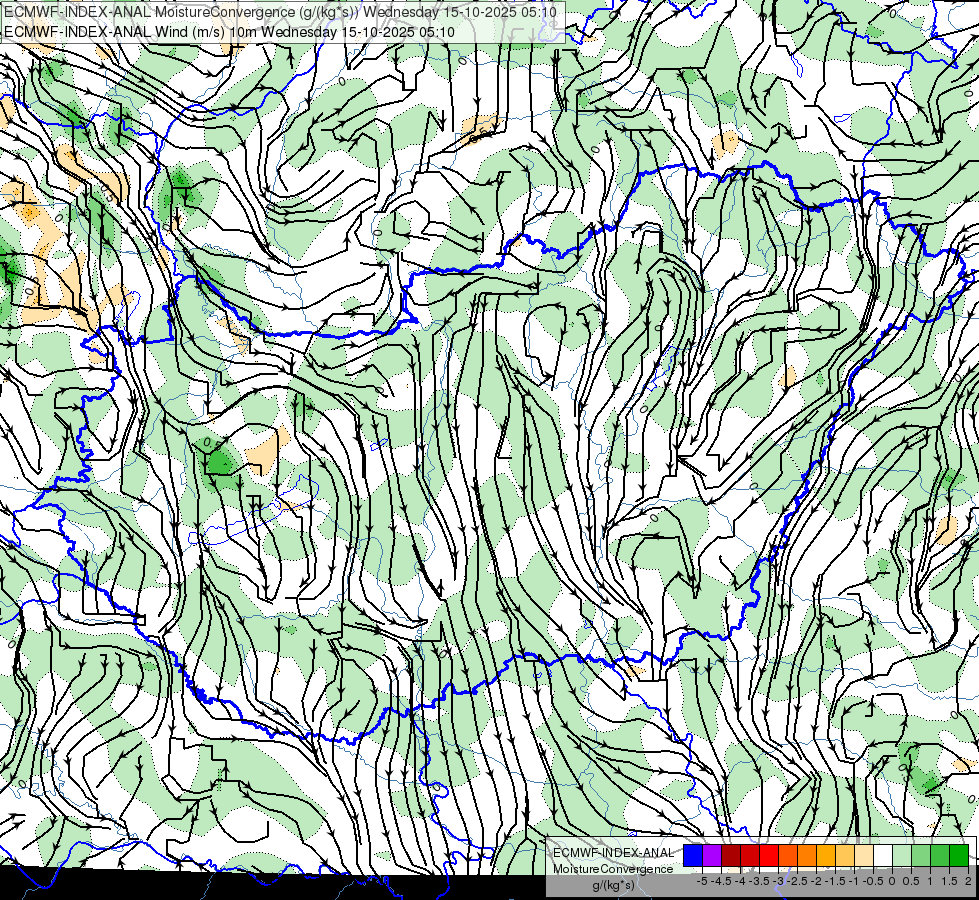
Task: Click the -1 legend tick label
Action: [x=854, y=881]
